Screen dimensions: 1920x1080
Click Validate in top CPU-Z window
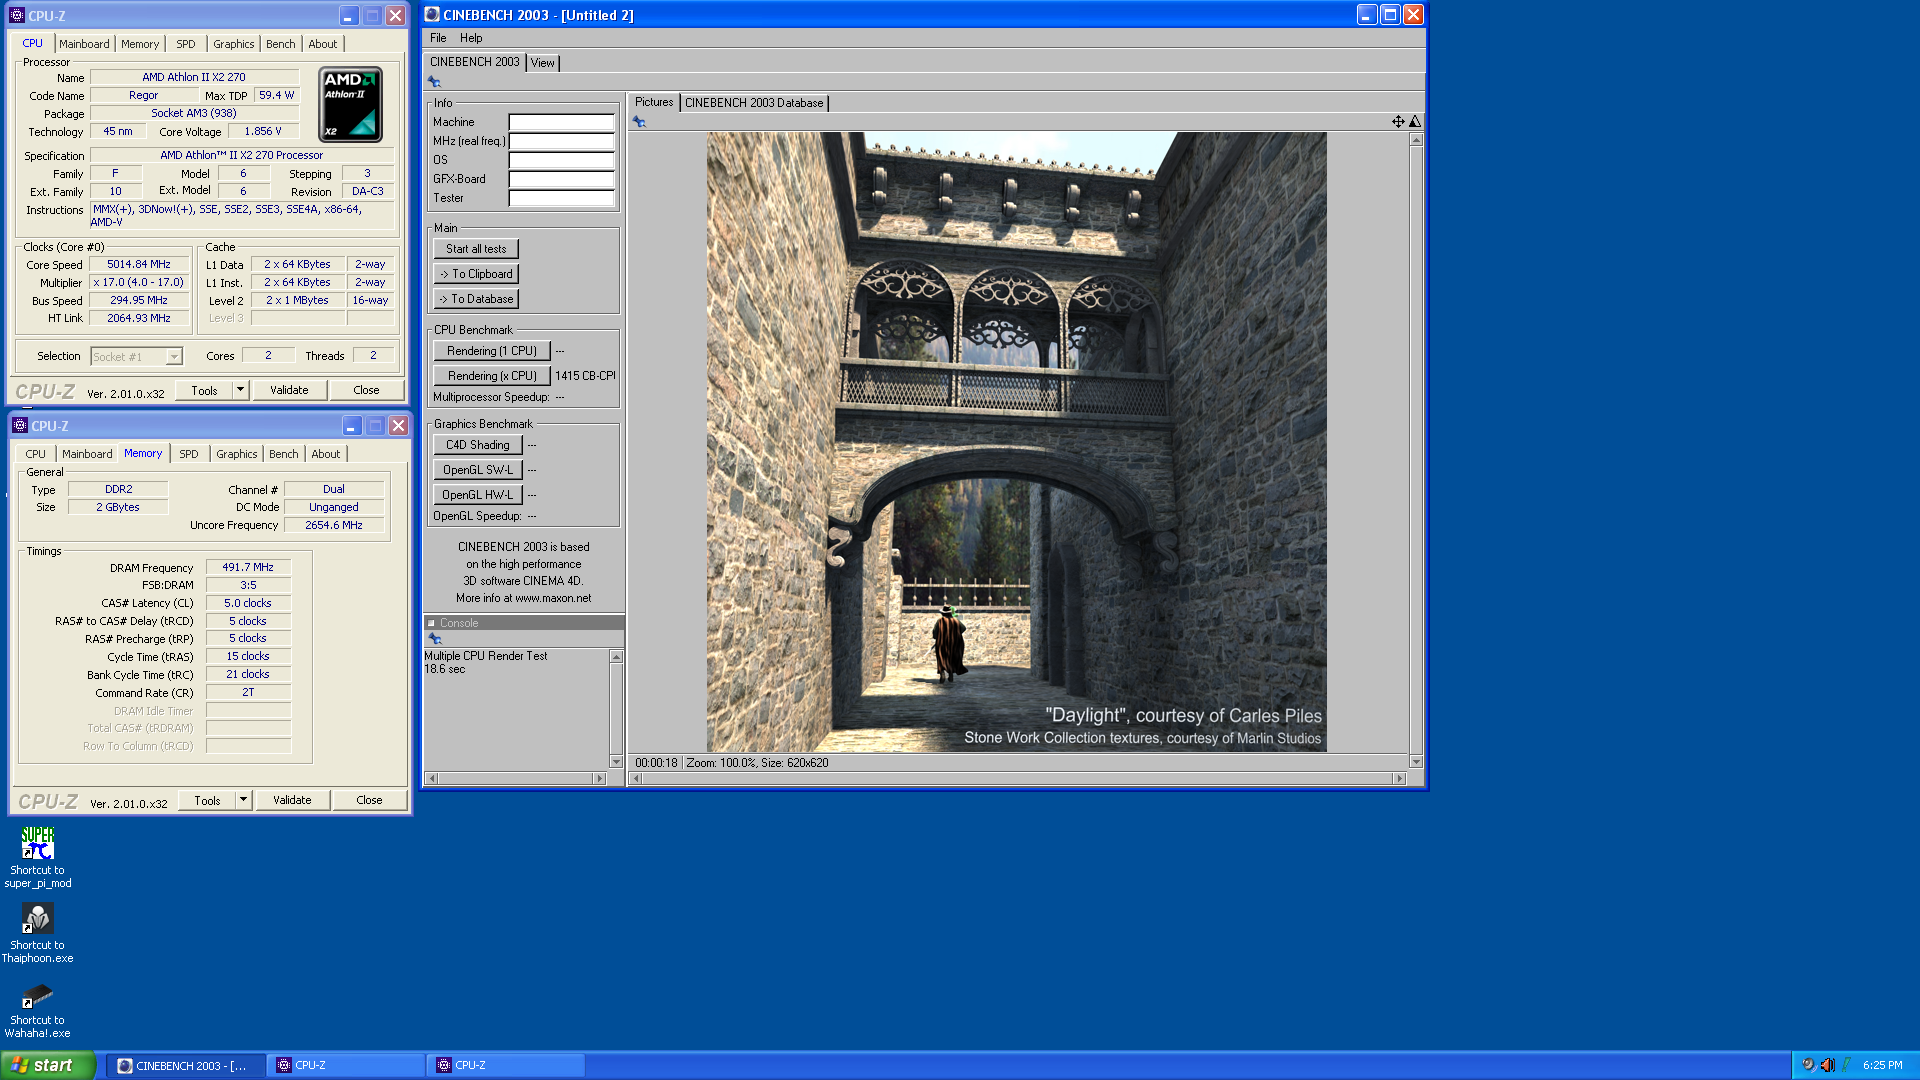pyautogui.click(x=289, y=390)
